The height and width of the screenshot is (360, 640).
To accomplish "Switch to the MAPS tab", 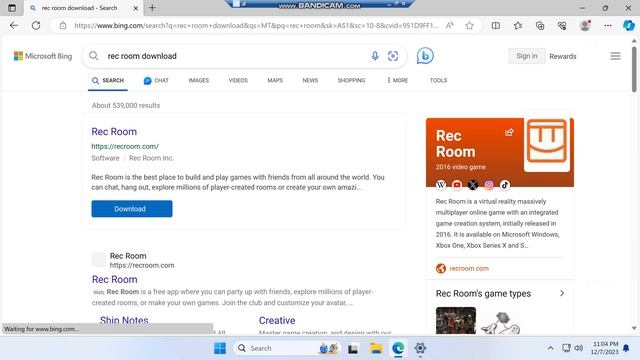I will pos(275,80).
